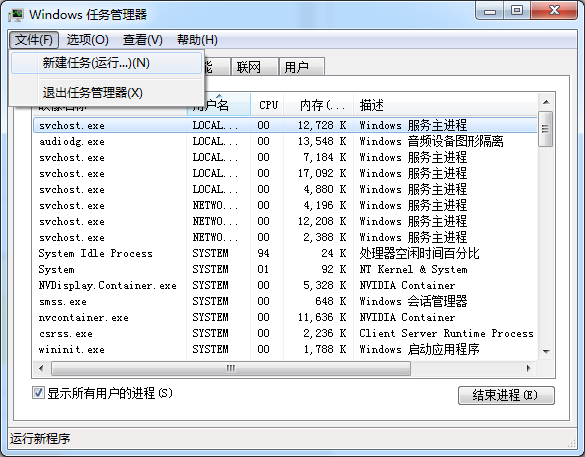Switch to the 联网 tab
585x457 pixels.
coord(254,67)
